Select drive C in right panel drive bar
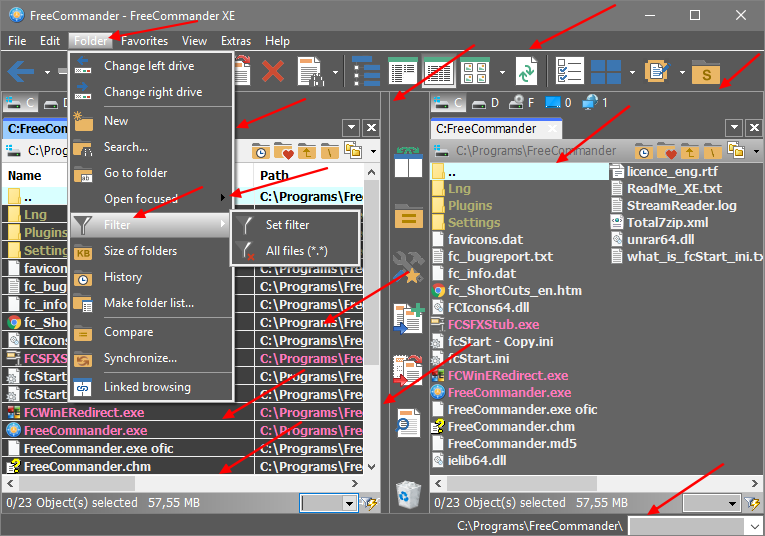Viewport: 765px width, 536px height. (x=448, y=103)
